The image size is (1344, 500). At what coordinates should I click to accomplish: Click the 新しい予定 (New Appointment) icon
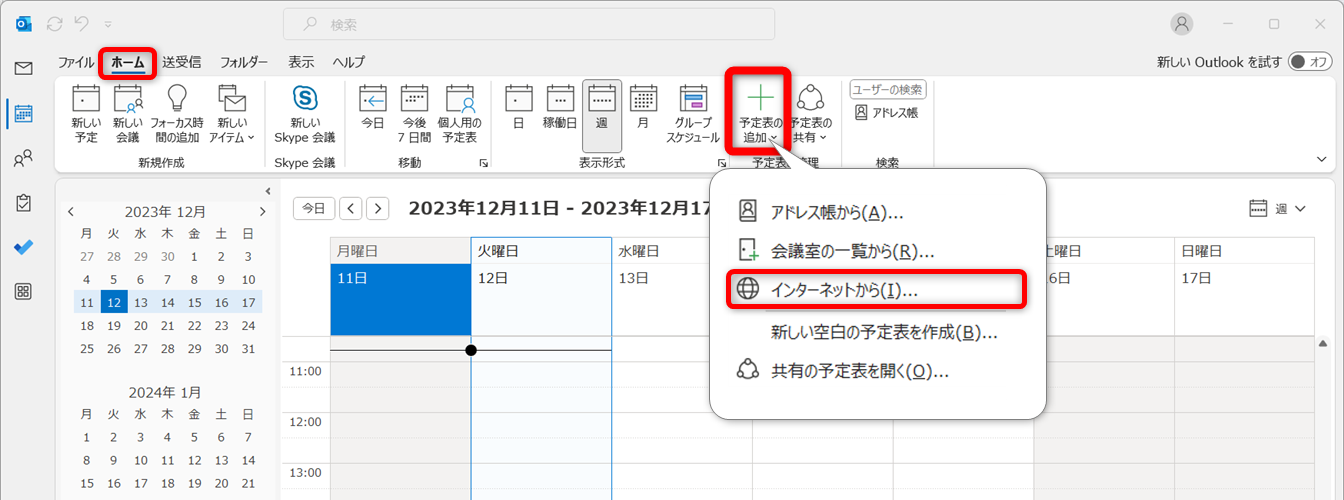point(86,99)
